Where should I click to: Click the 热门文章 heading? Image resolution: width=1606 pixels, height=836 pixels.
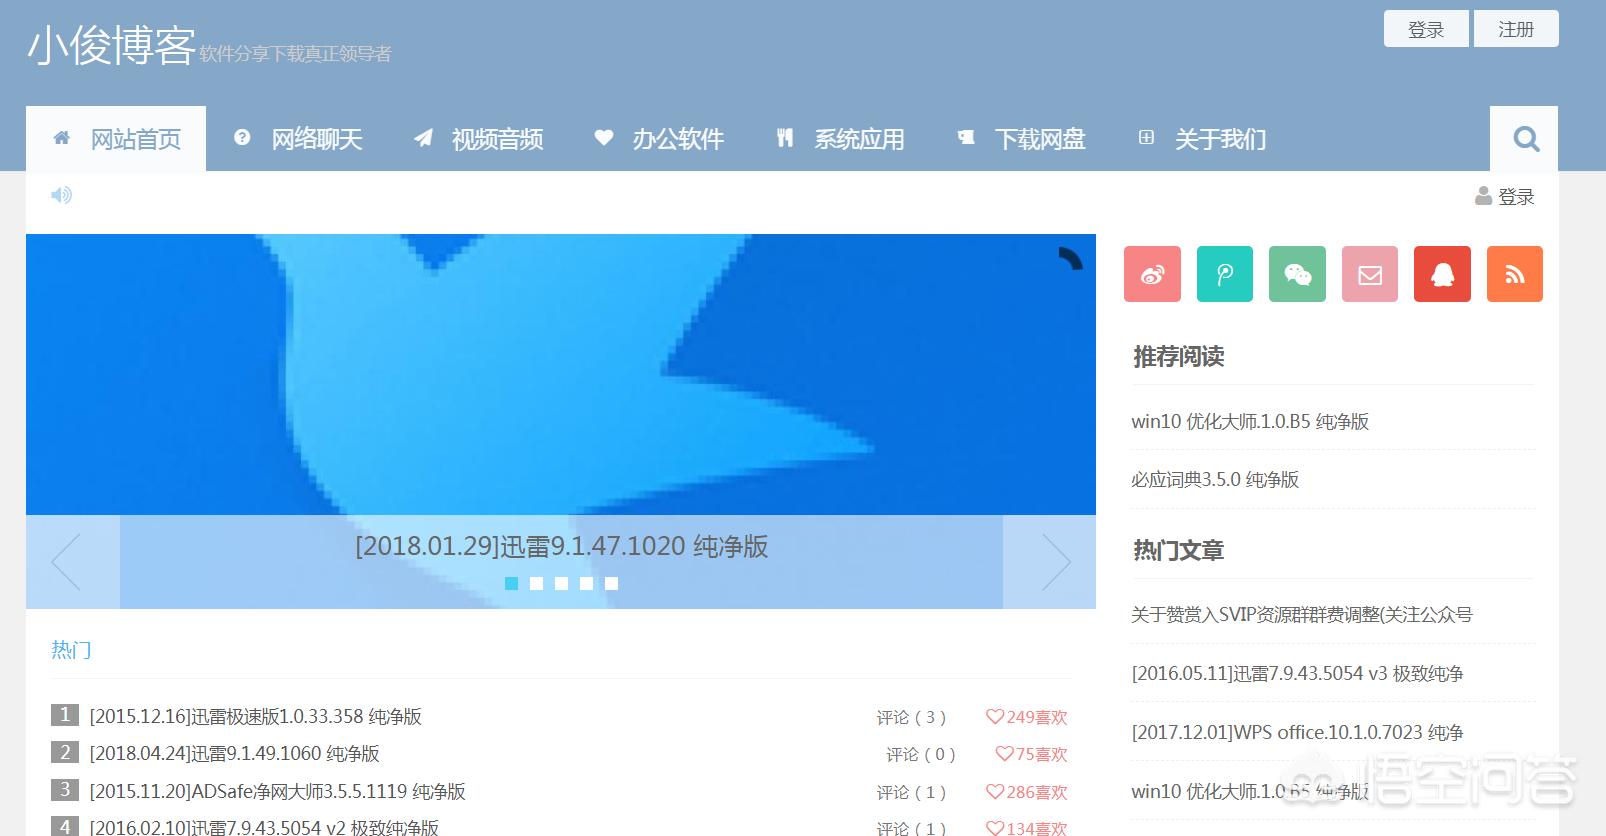[1178, 550]
